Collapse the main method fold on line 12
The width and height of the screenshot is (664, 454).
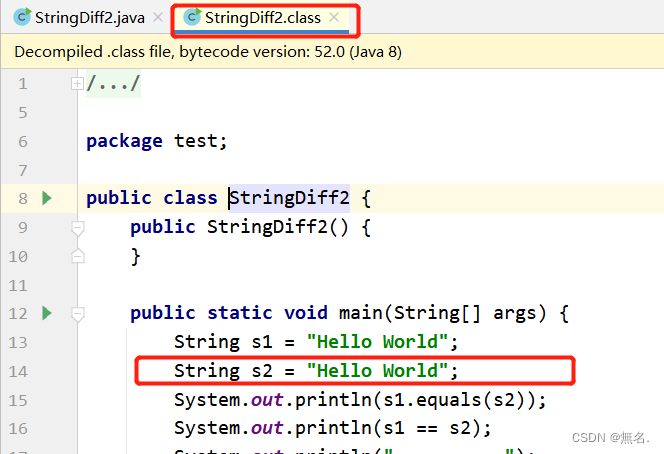(77, 314)
